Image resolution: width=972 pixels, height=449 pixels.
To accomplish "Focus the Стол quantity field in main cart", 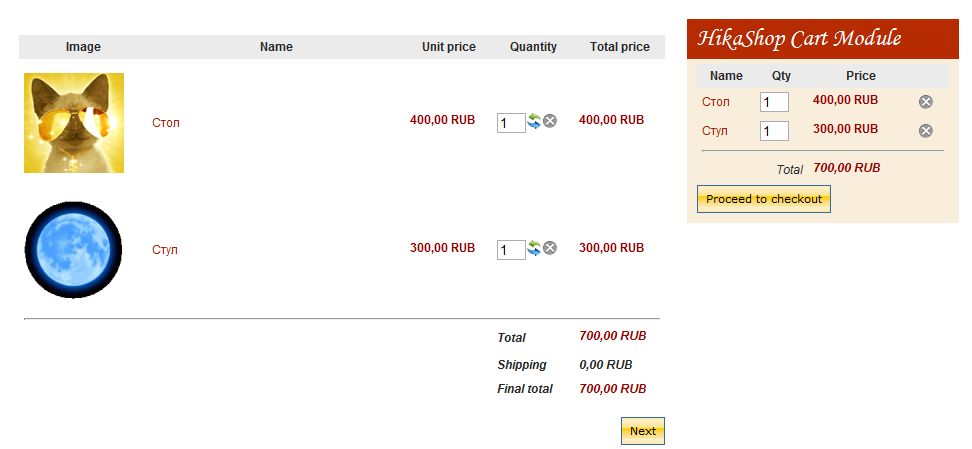I will tap(510, 123).
